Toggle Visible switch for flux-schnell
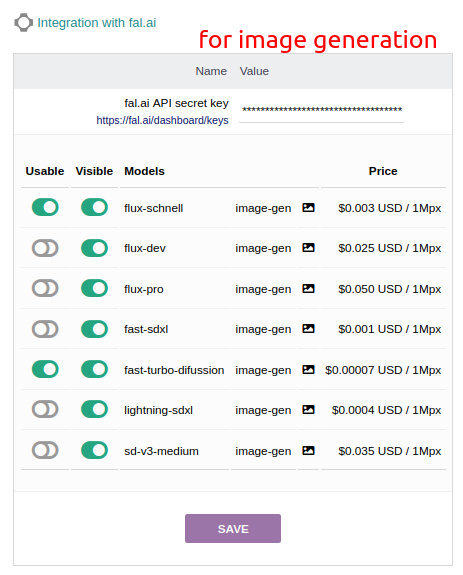The height and width of the screenshot is (575, 463). pos(94,207)
